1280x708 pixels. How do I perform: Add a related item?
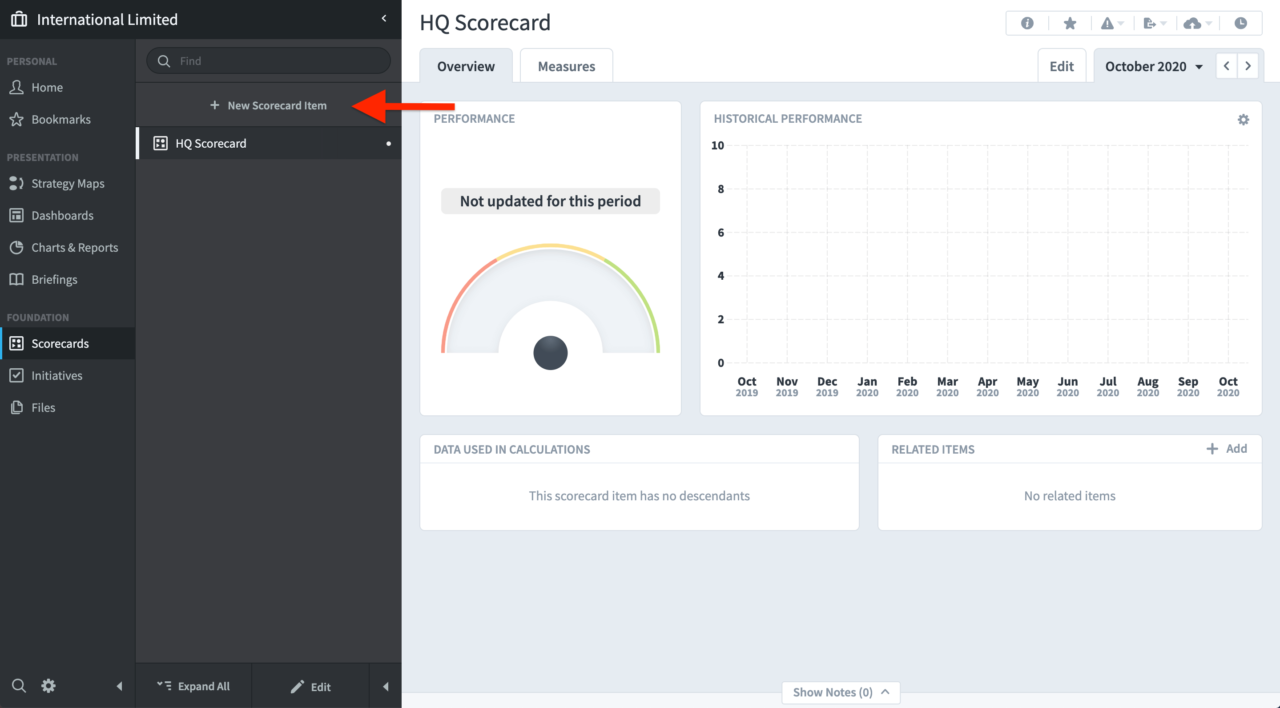click(1227, 448)
